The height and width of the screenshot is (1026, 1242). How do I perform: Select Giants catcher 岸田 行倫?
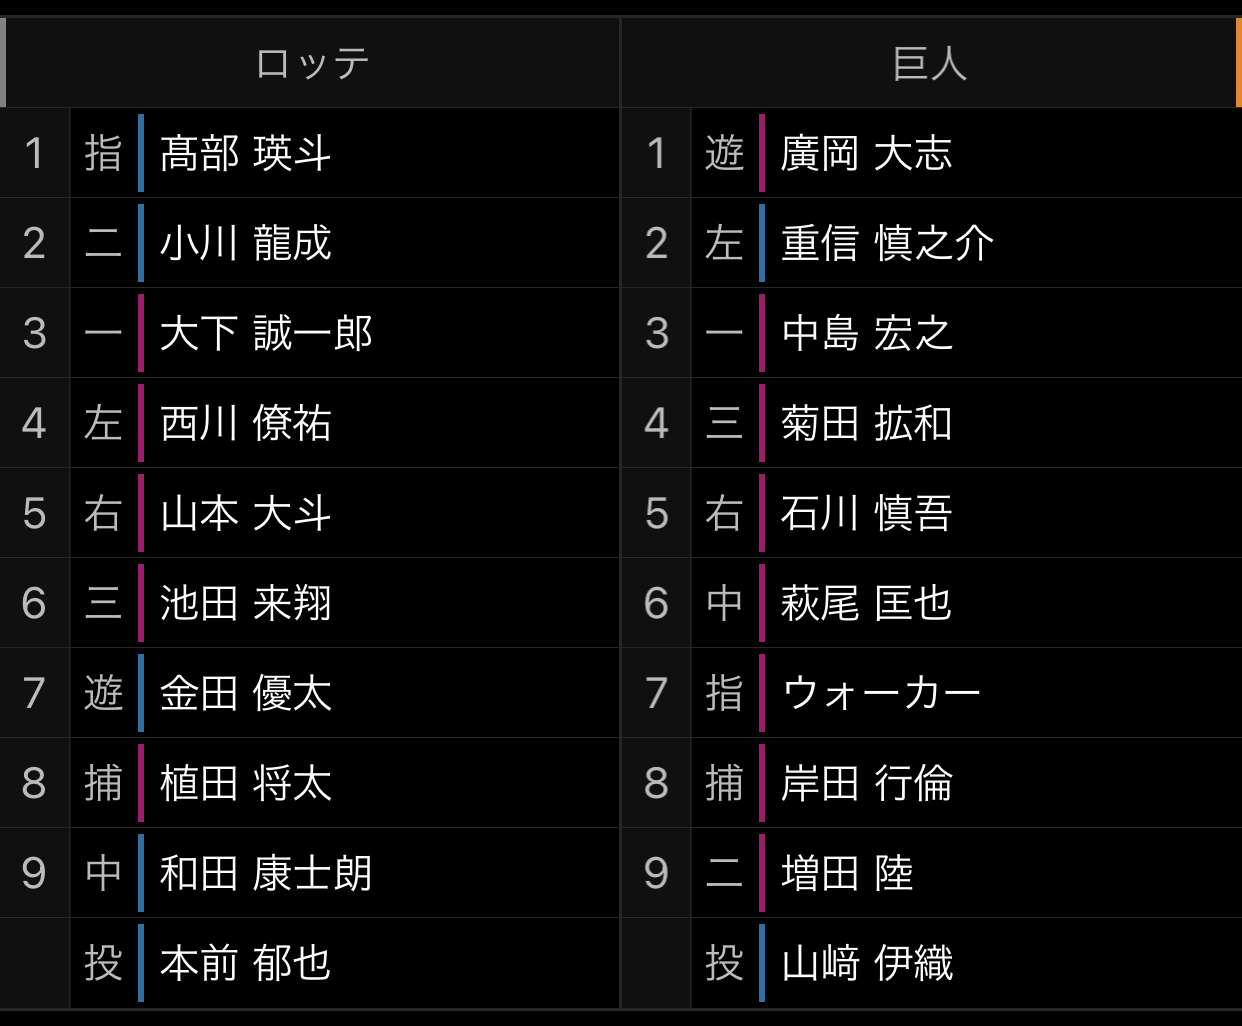coord(866,783)
